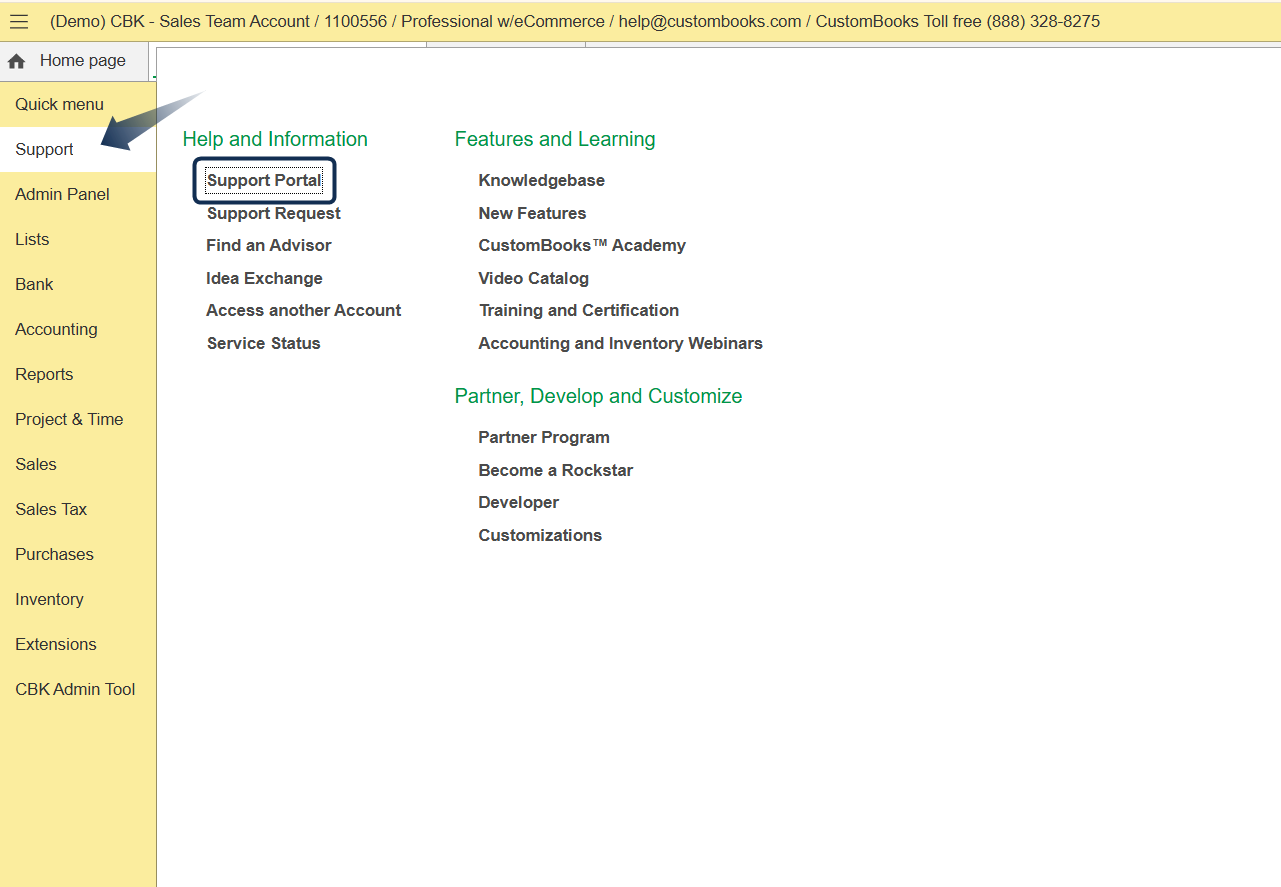Open the Project & Time menu
The width and height of the screenshot is (1281, 887).
click(x=69, y=419)
